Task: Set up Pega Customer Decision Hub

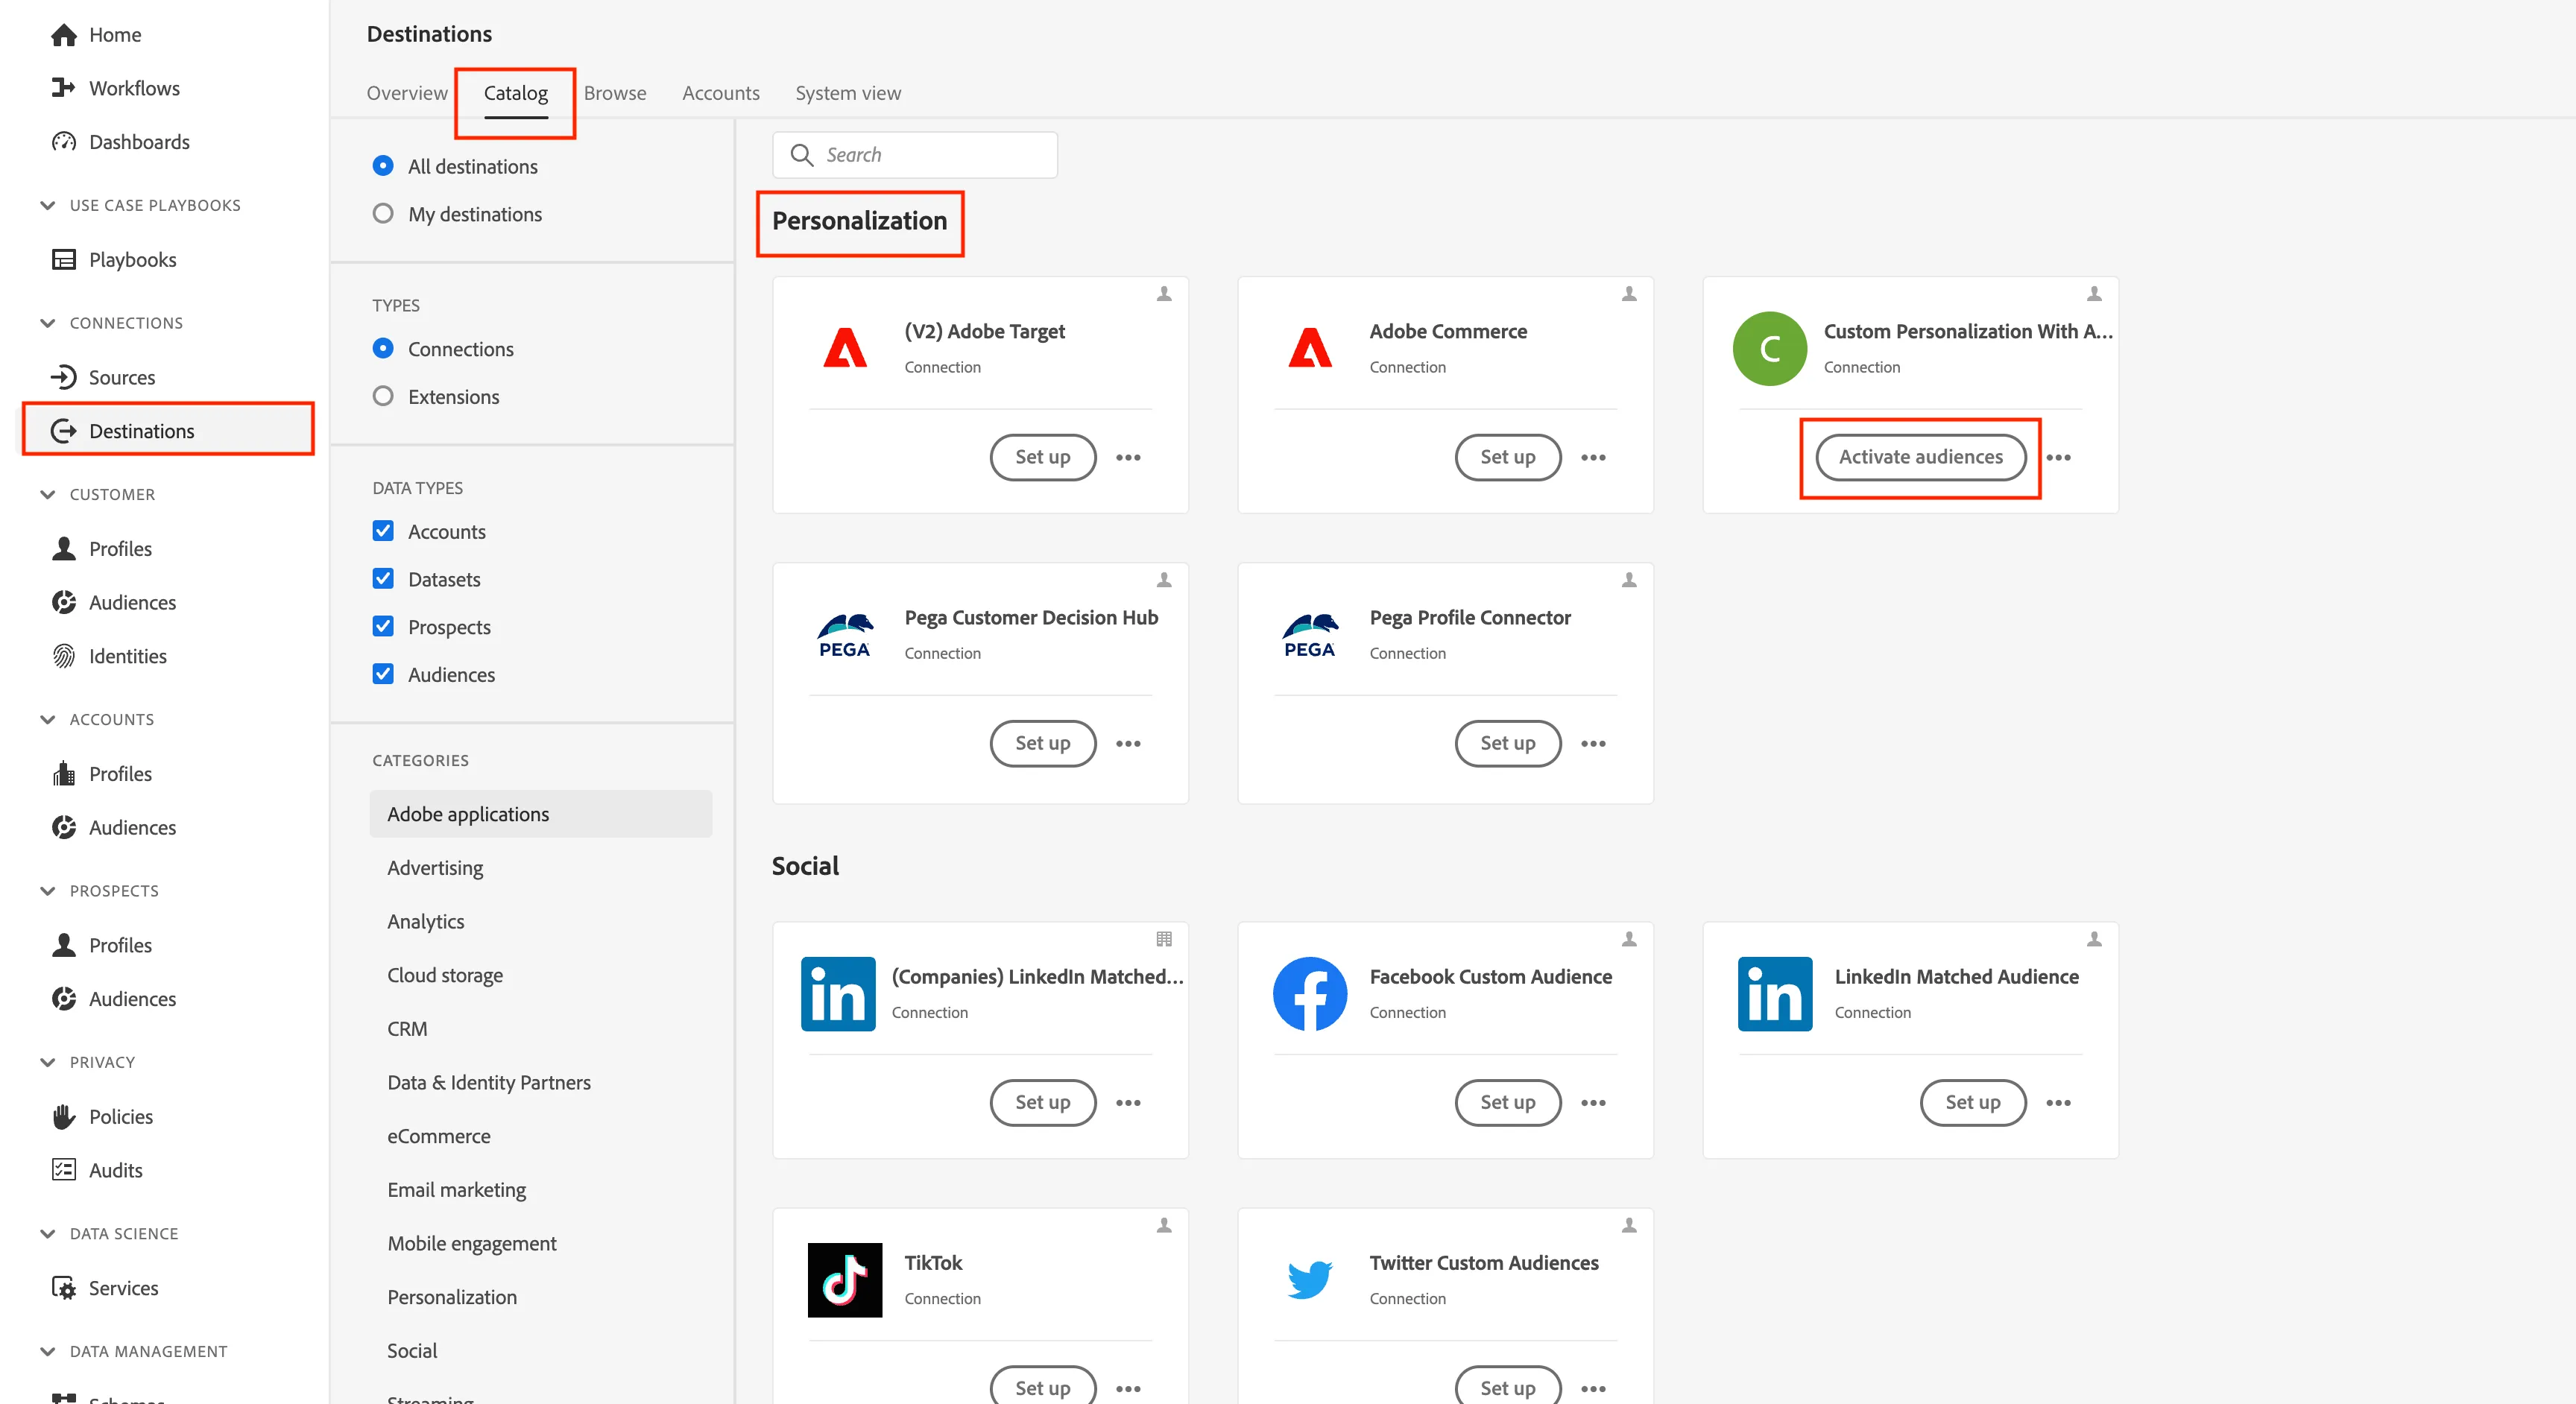Action: [x=1043, y=743]
